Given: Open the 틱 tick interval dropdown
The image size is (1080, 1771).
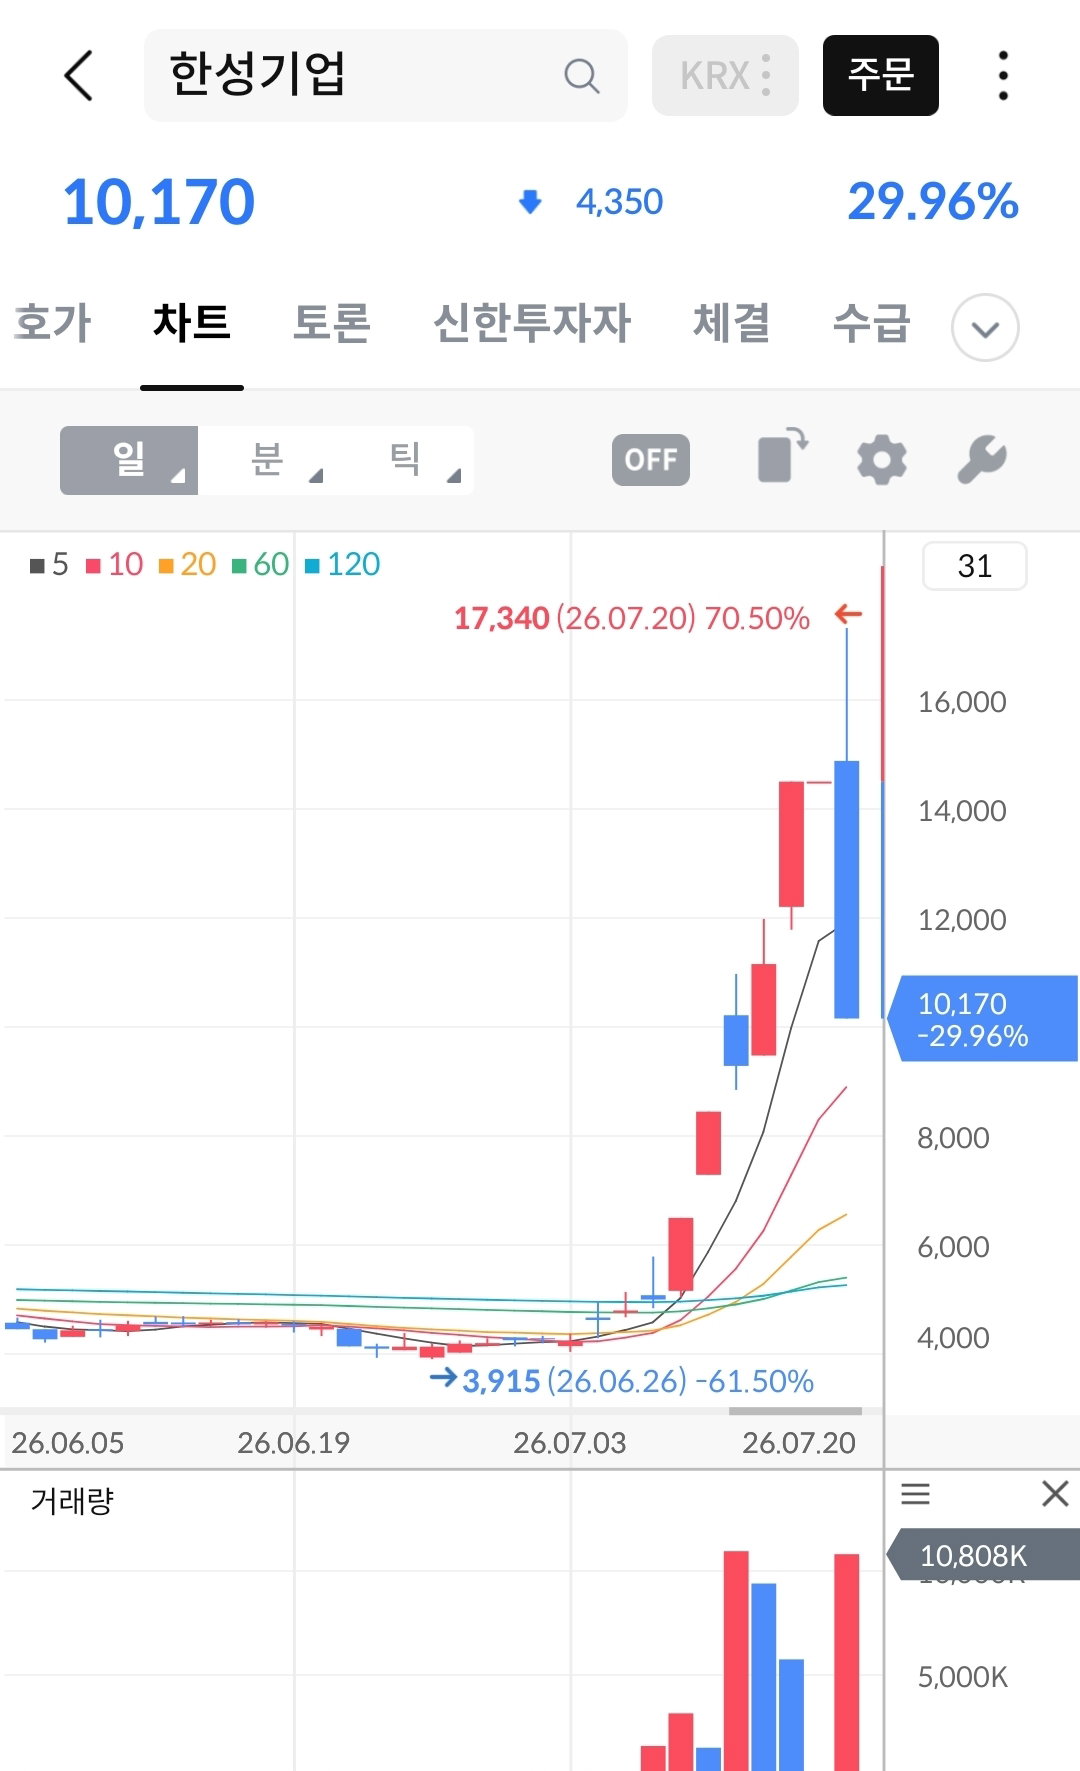Looking at the screenshot, I should (405, 460).
